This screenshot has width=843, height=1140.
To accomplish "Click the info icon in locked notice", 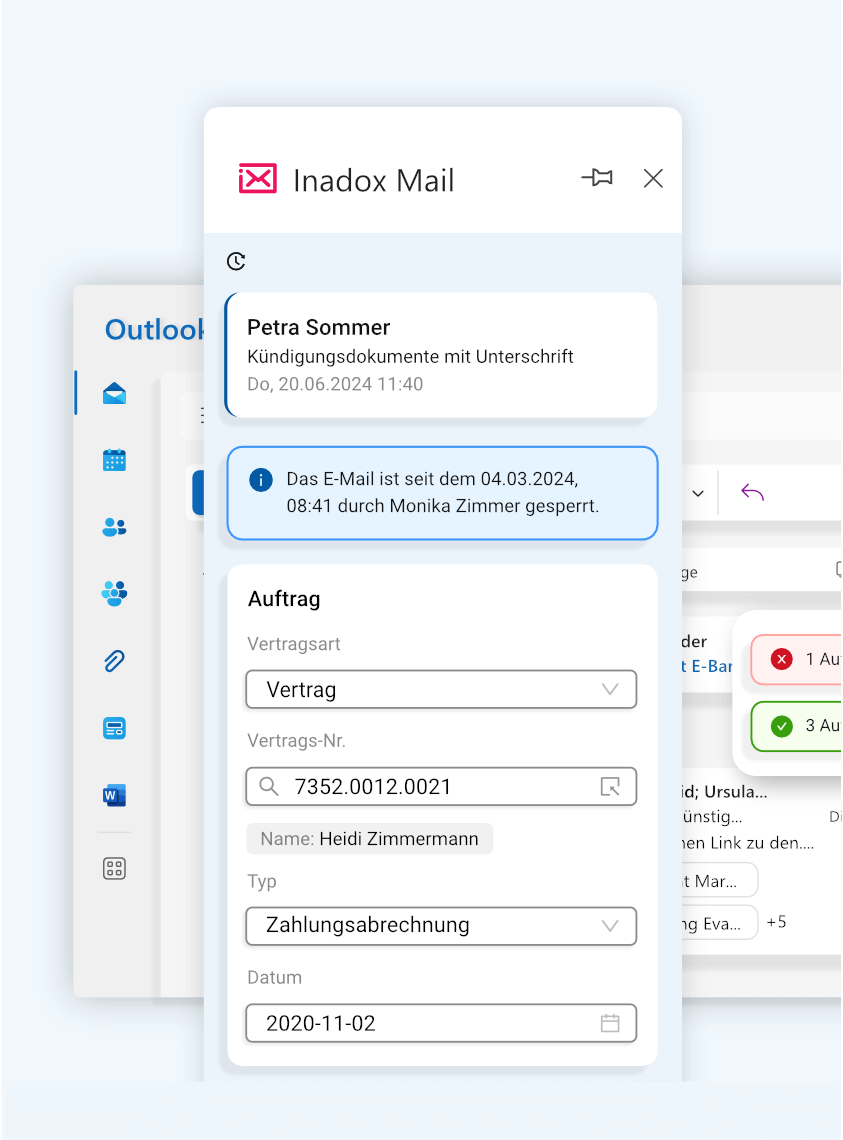I will tap(261, 480).
